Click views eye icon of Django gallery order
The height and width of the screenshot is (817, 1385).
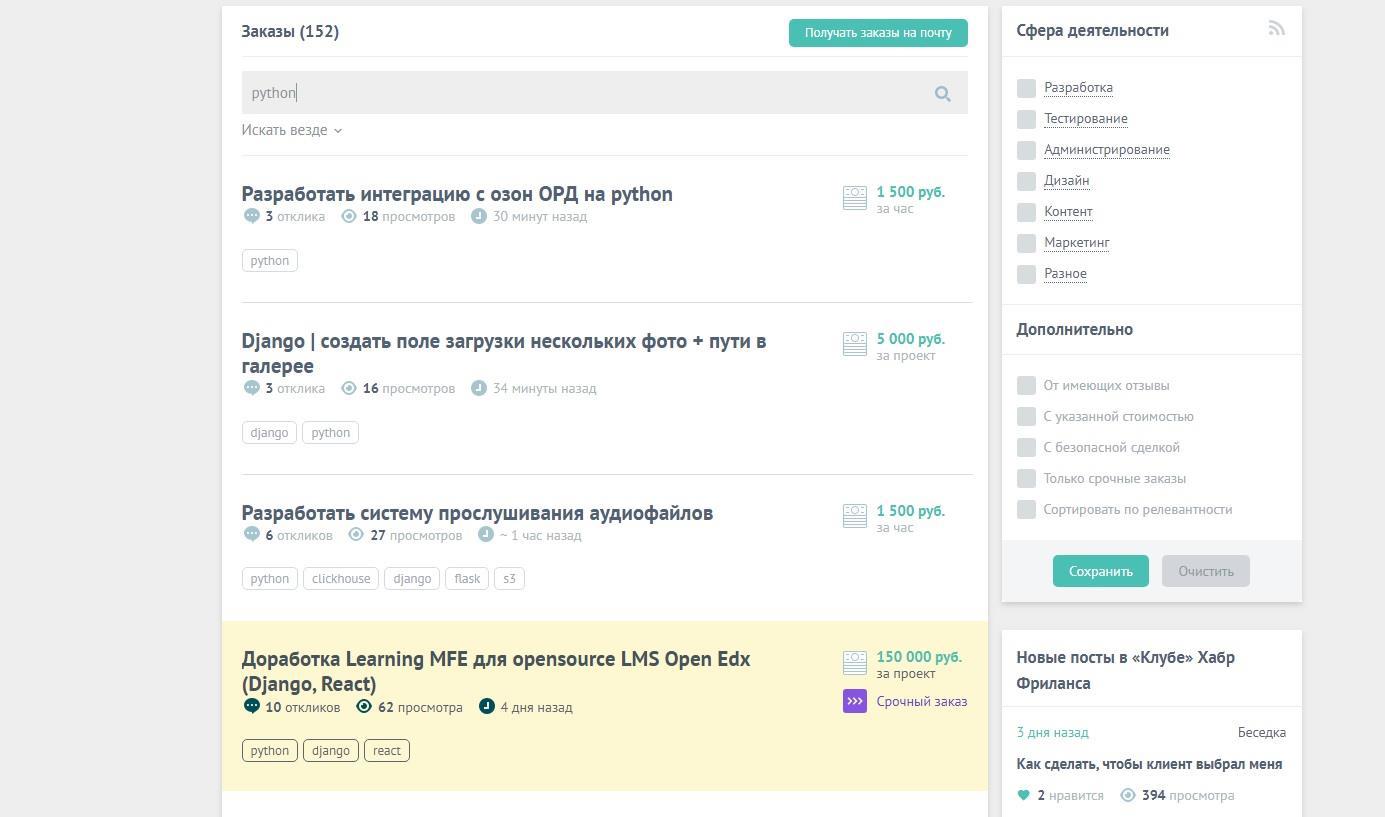tap(349, 388)
